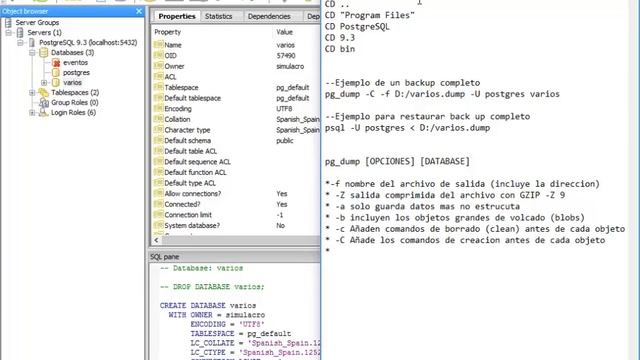
Task: Click the 'simulacro' owner value
Action: [290, 66]
